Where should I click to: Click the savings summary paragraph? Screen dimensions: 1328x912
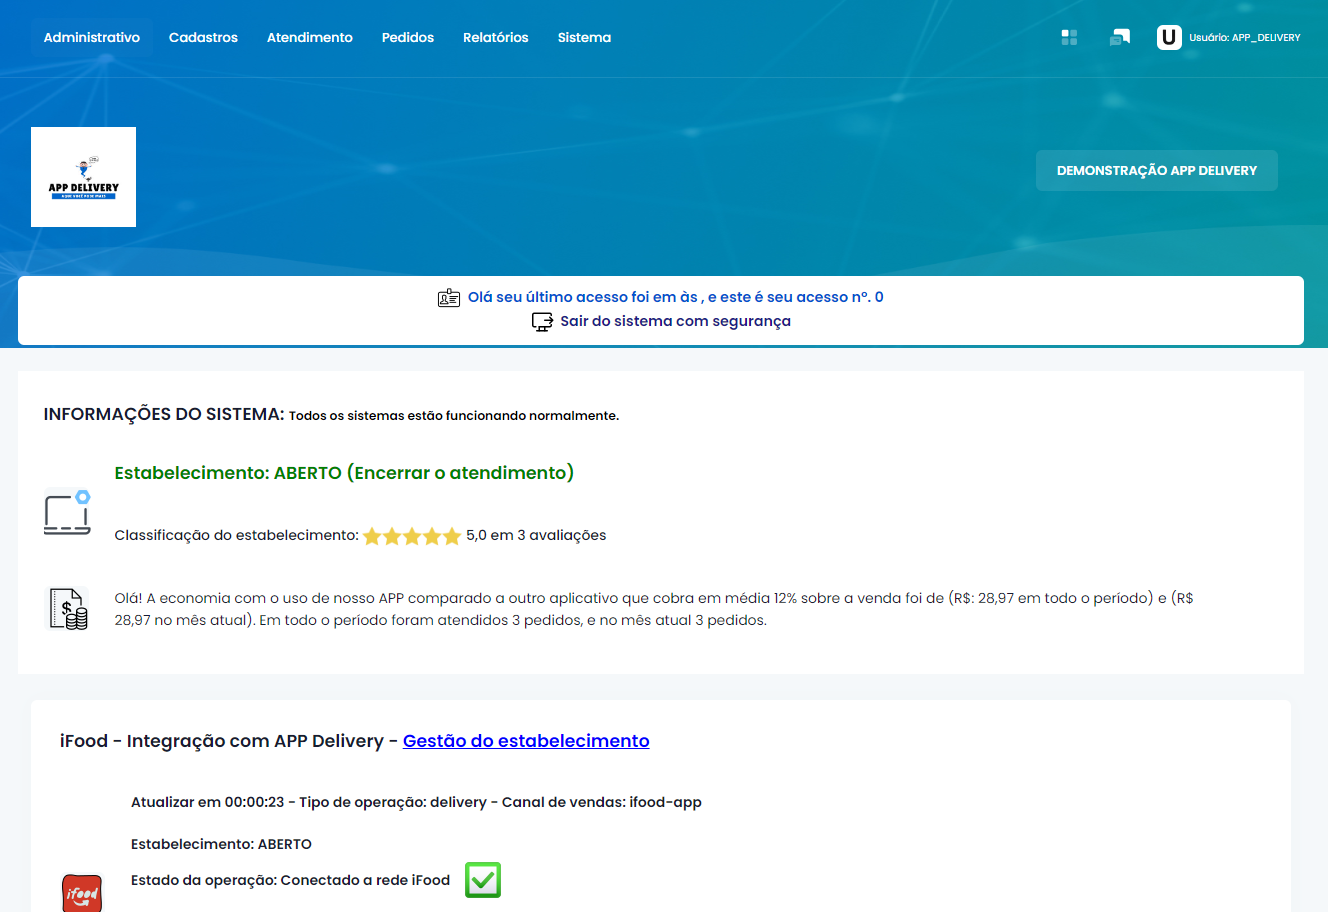(x=654, y=609)
